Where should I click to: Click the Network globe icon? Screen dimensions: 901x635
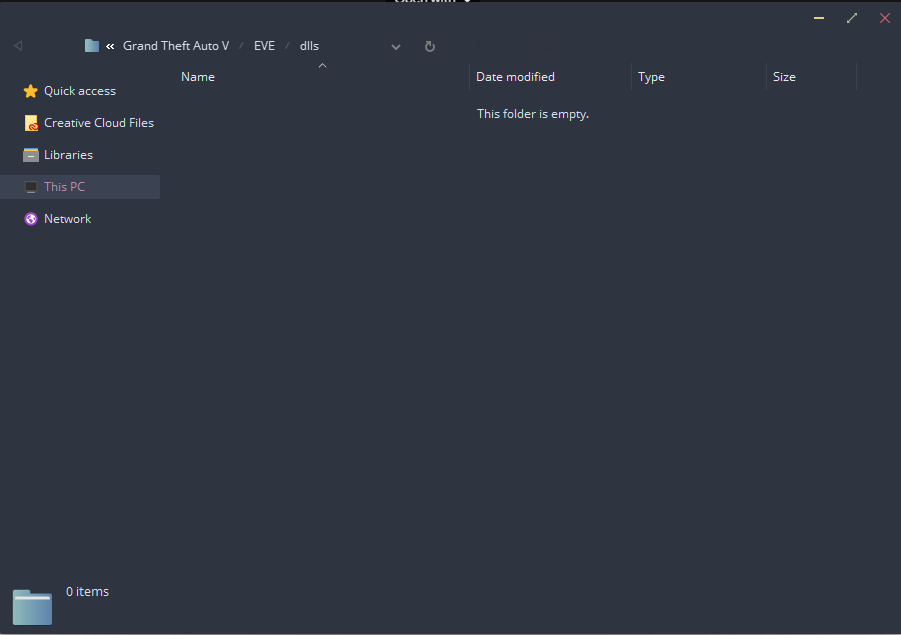pyautogui.click(x=31, y=219)
